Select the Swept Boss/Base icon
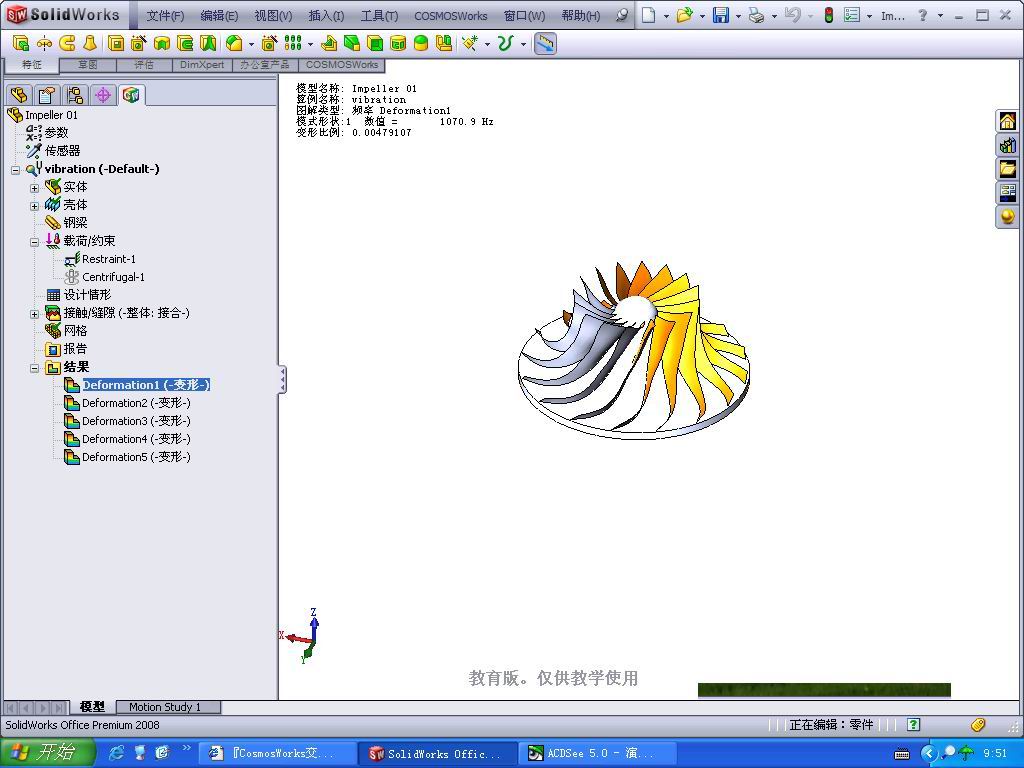The width and height of the screenshot is (1024, 768). (x=67, y=44)
